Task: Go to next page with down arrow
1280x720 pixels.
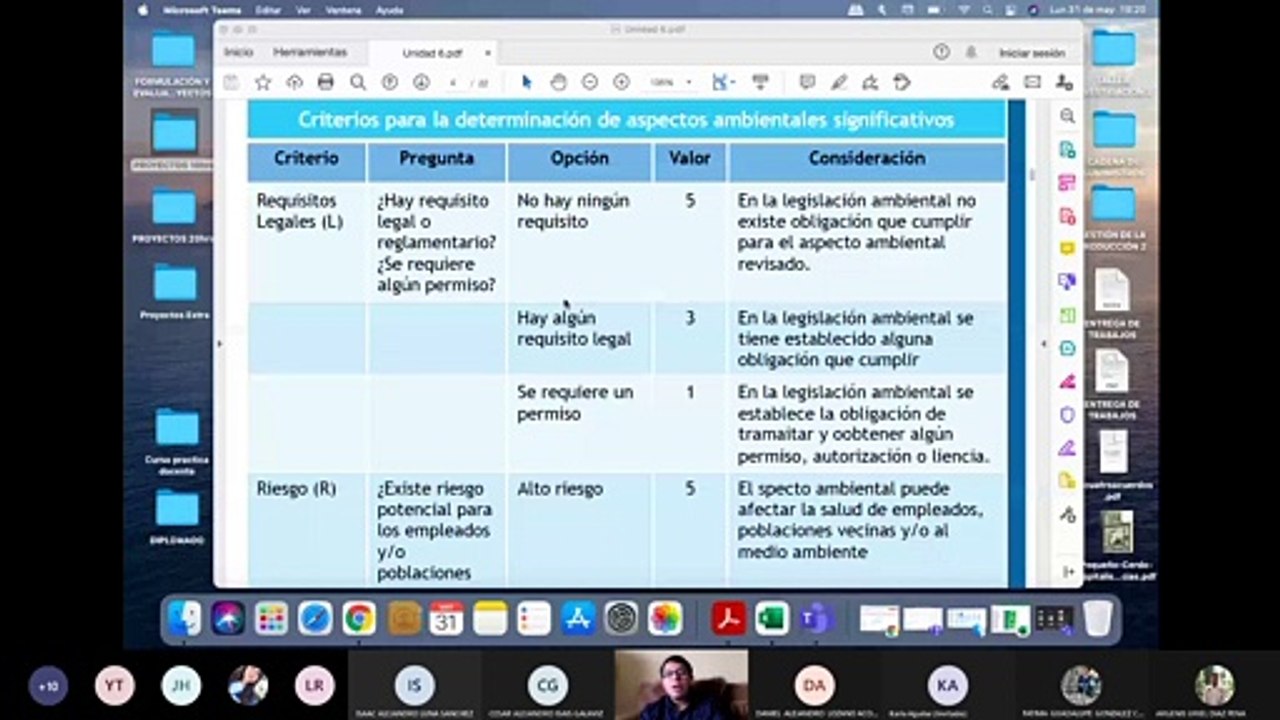Action: pos(421,82)
